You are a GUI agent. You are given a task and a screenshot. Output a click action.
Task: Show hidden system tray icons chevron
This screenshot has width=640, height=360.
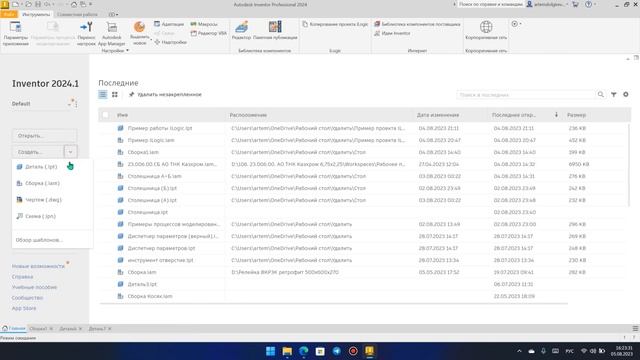click(519, 351)
